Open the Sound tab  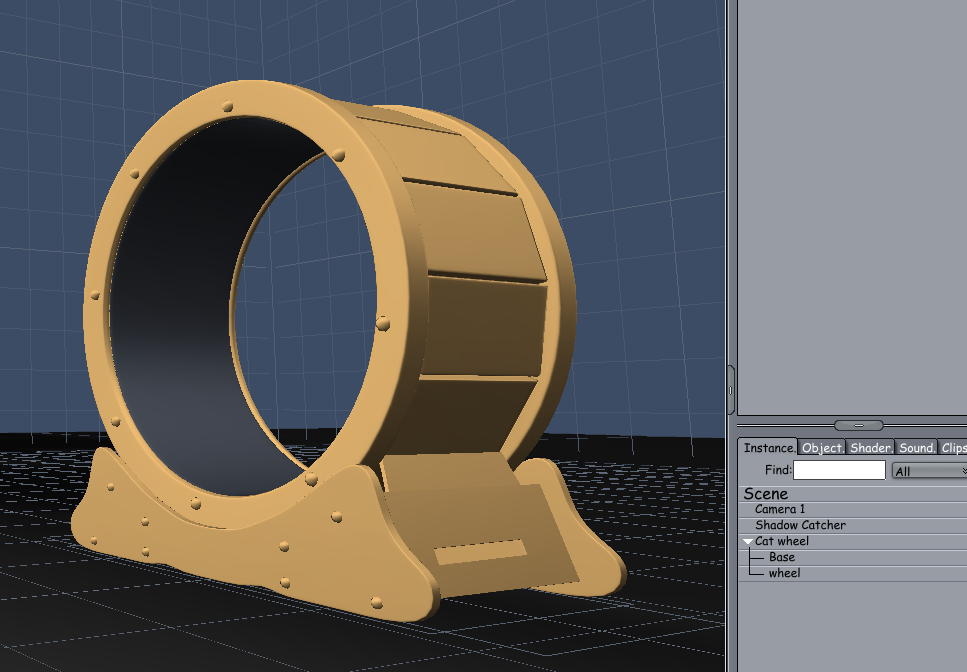(916, 448)
